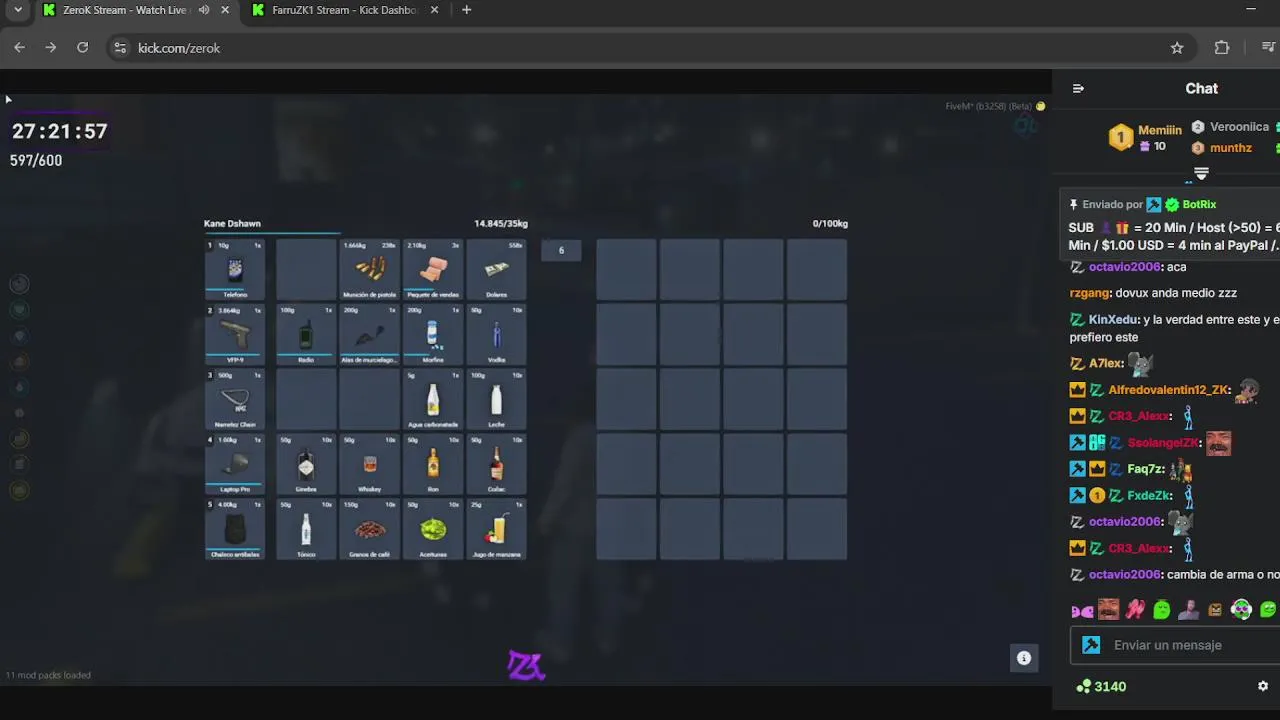Click username A7lex in chat
1280x720 pixels.
click(1105, 364)
